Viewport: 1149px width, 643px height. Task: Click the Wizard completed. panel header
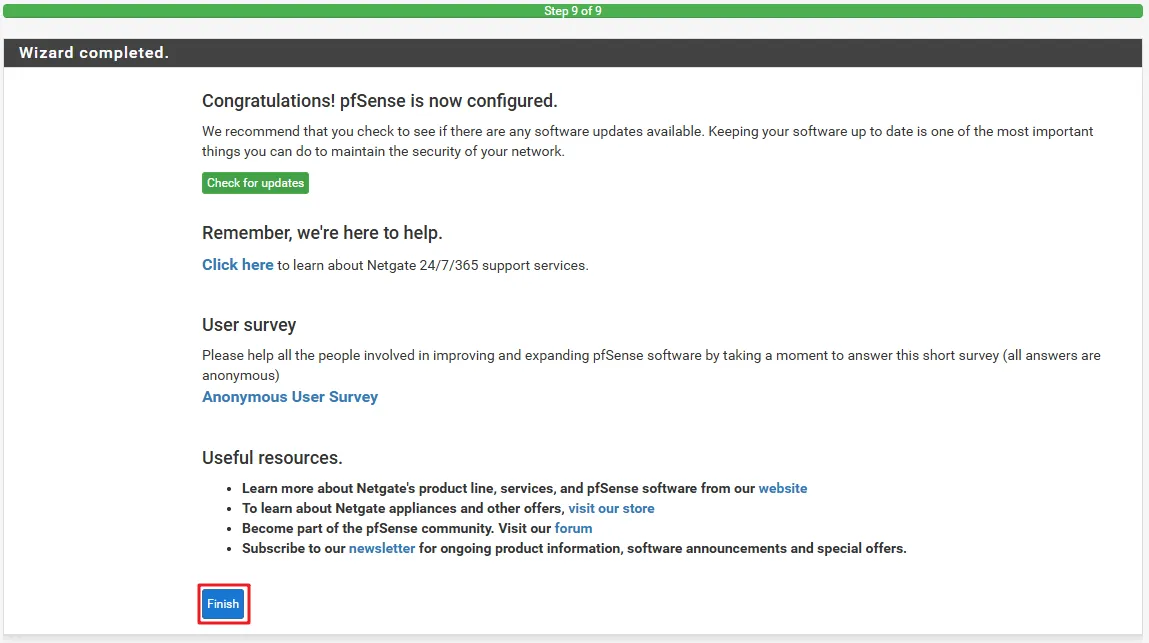[x=572, y=53]
